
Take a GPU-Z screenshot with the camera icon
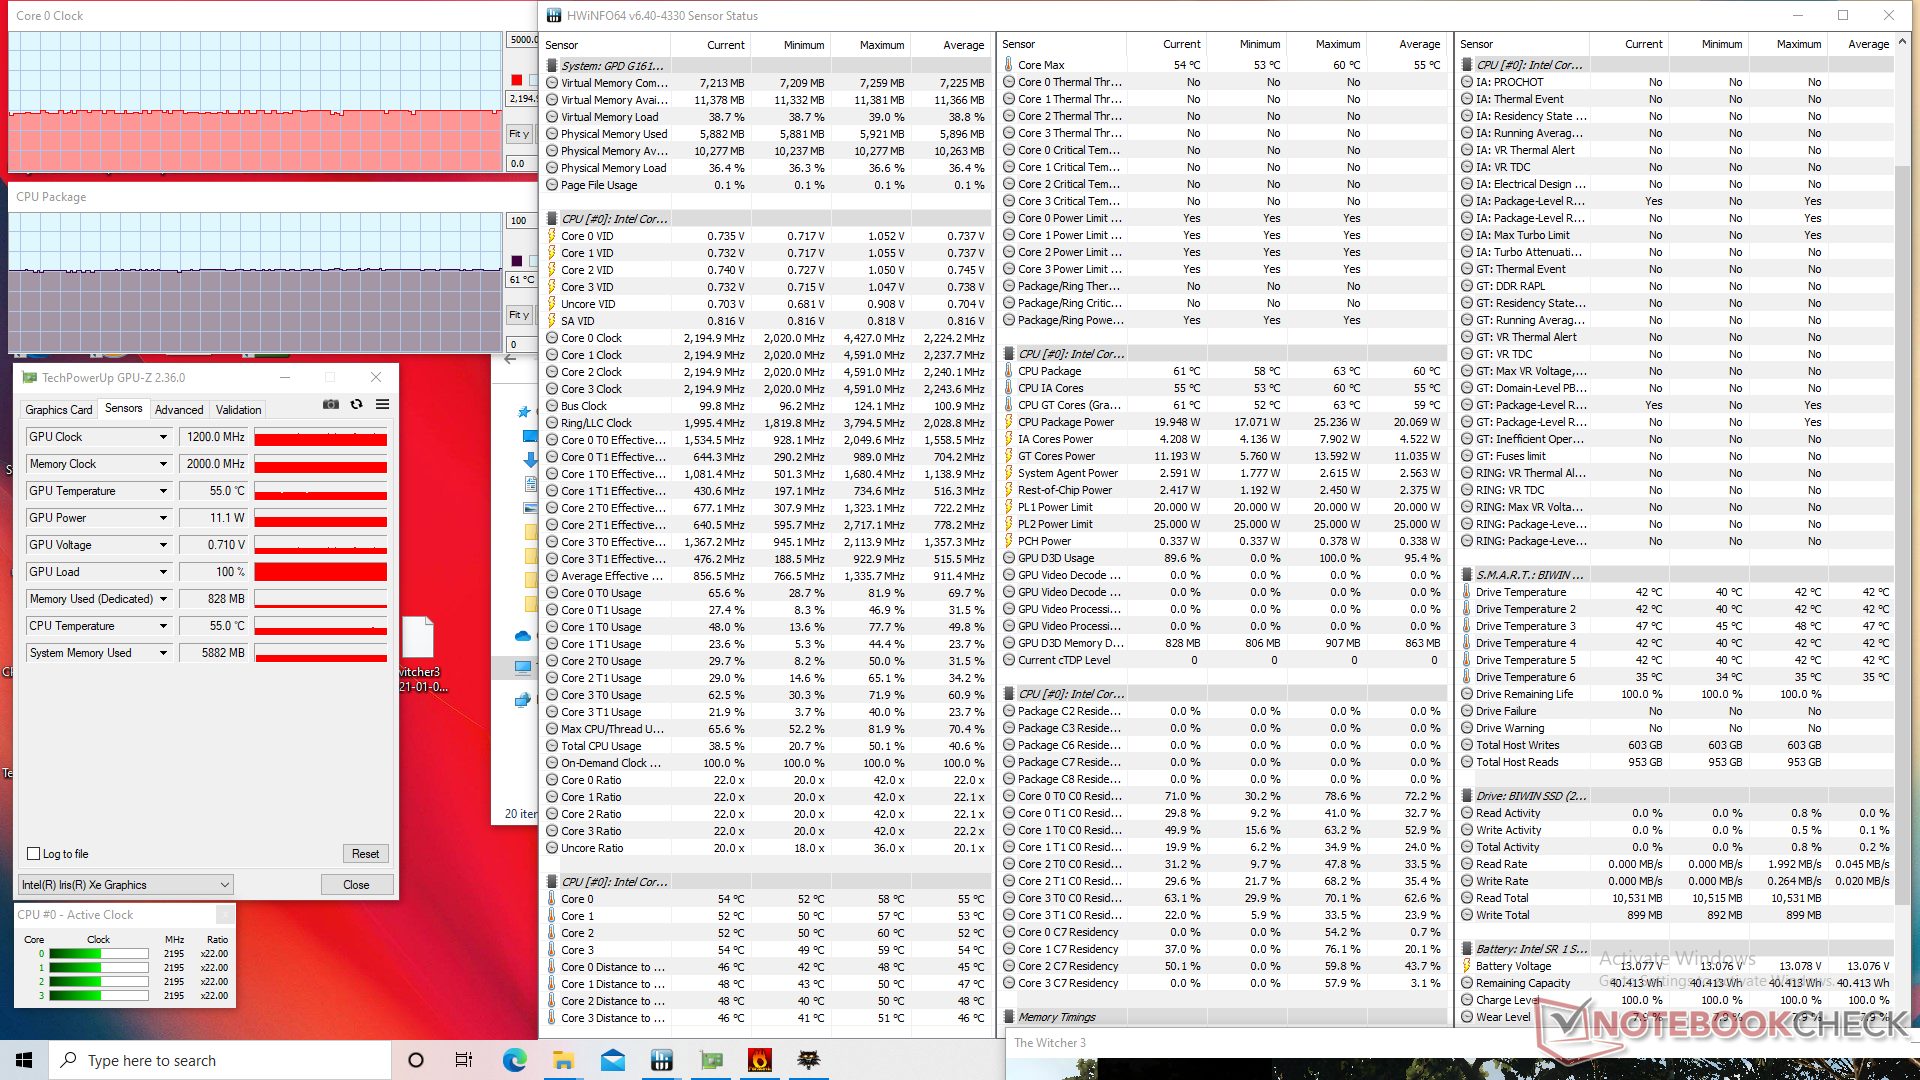331,405
